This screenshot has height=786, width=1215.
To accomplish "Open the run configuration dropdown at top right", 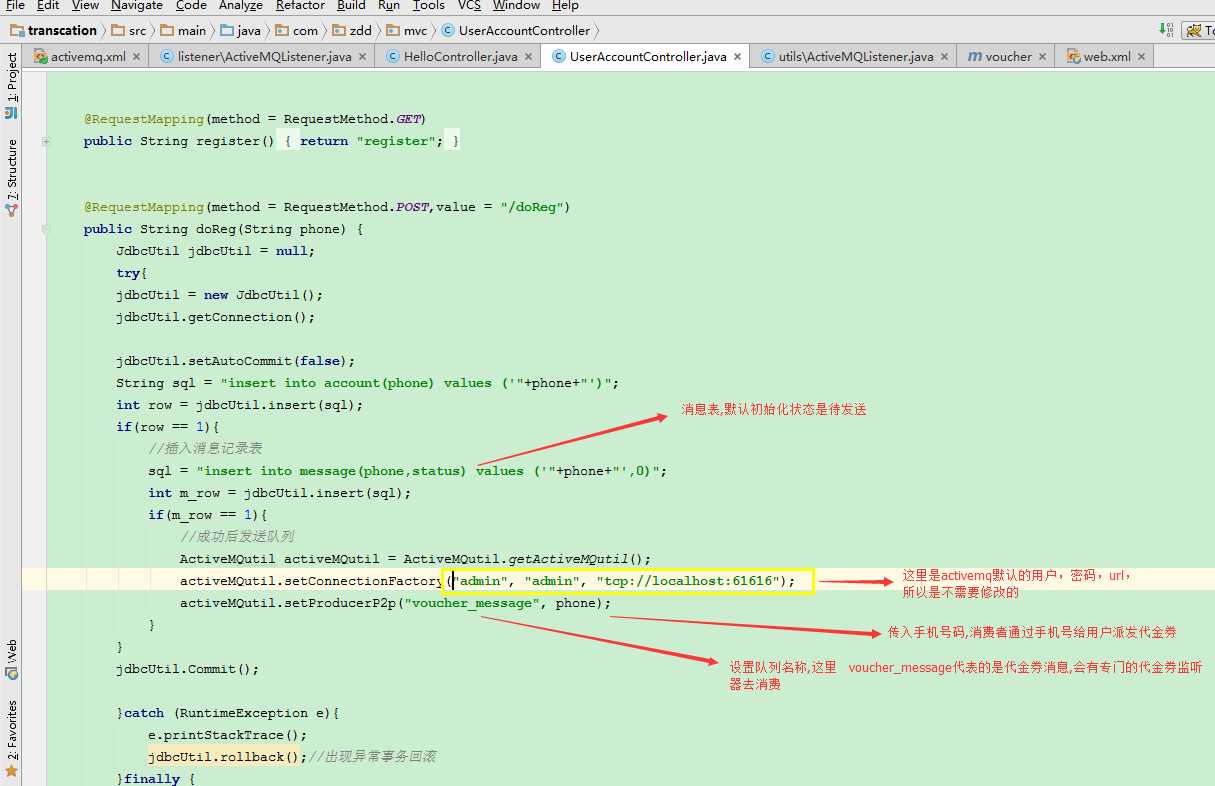I will coord(1198,30).
